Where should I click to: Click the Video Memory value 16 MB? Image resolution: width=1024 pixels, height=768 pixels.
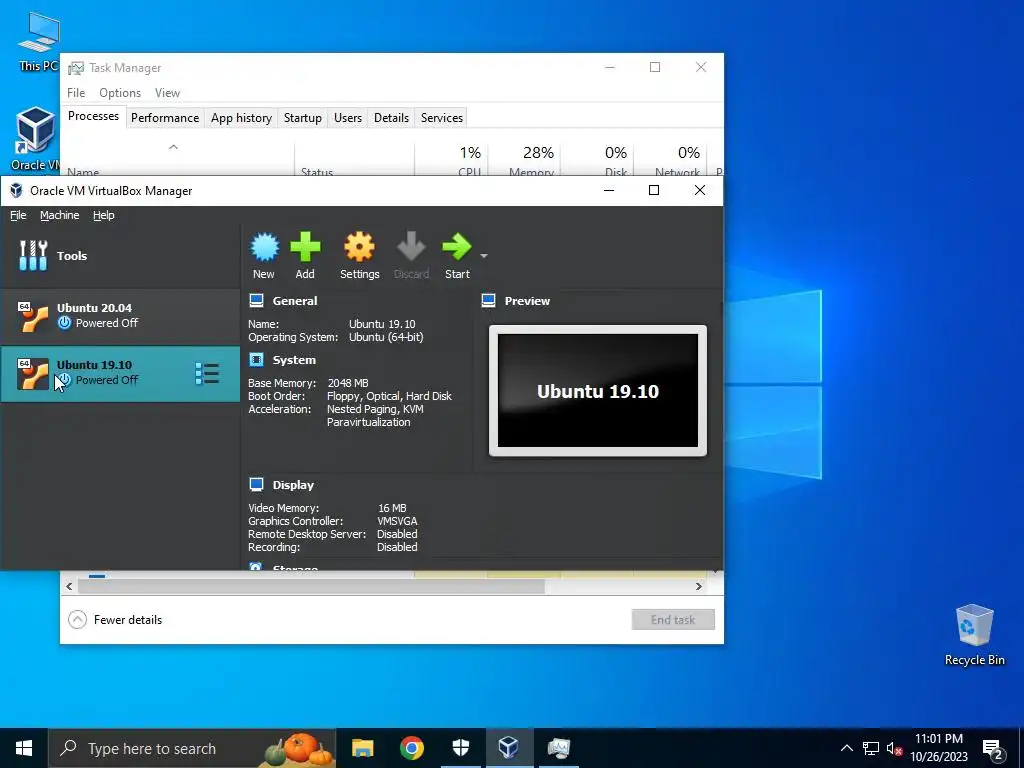[x=392, y=508]
